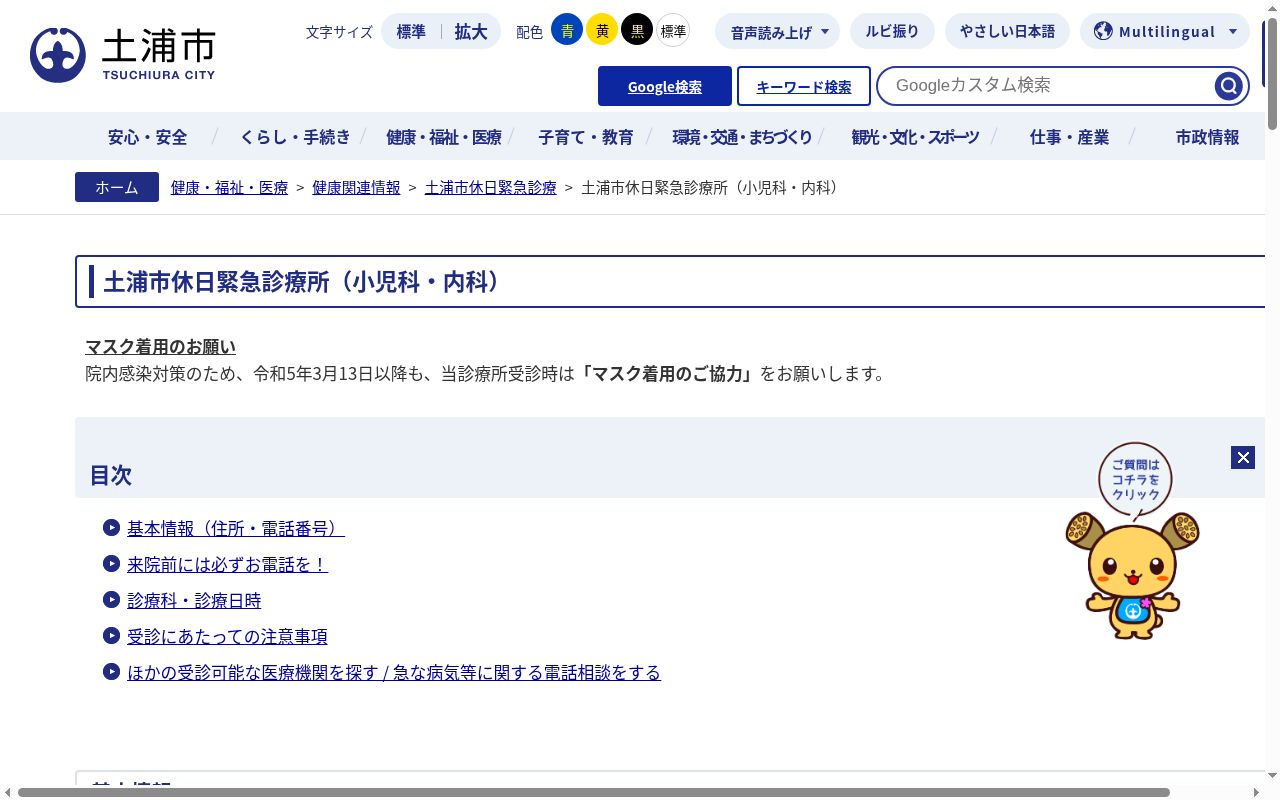Click the globe icon beside Multilingual
1280x800 pixels.
pyautogui.click(x=1103, y=31)
